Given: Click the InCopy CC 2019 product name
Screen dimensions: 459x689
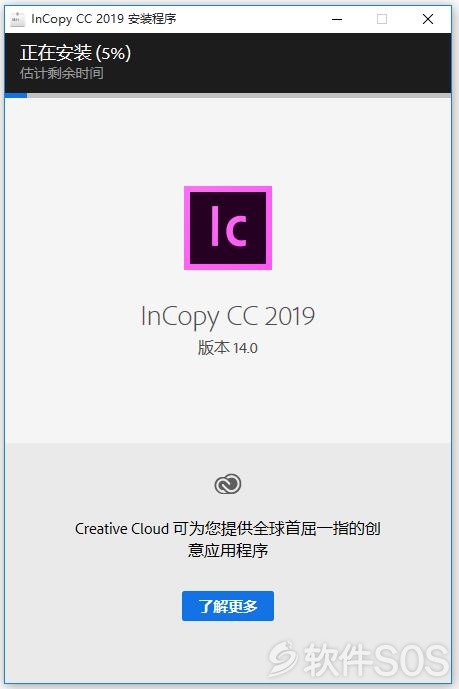Looking at the screenshot, I should click(228, 317).
